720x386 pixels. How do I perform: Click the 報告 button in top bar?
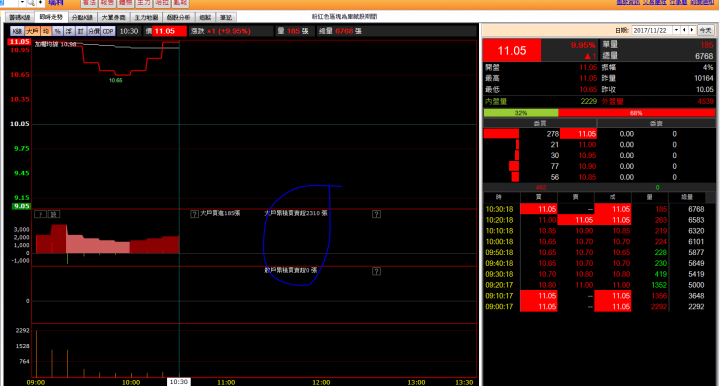pyautogui.click(x=107, y=3)
